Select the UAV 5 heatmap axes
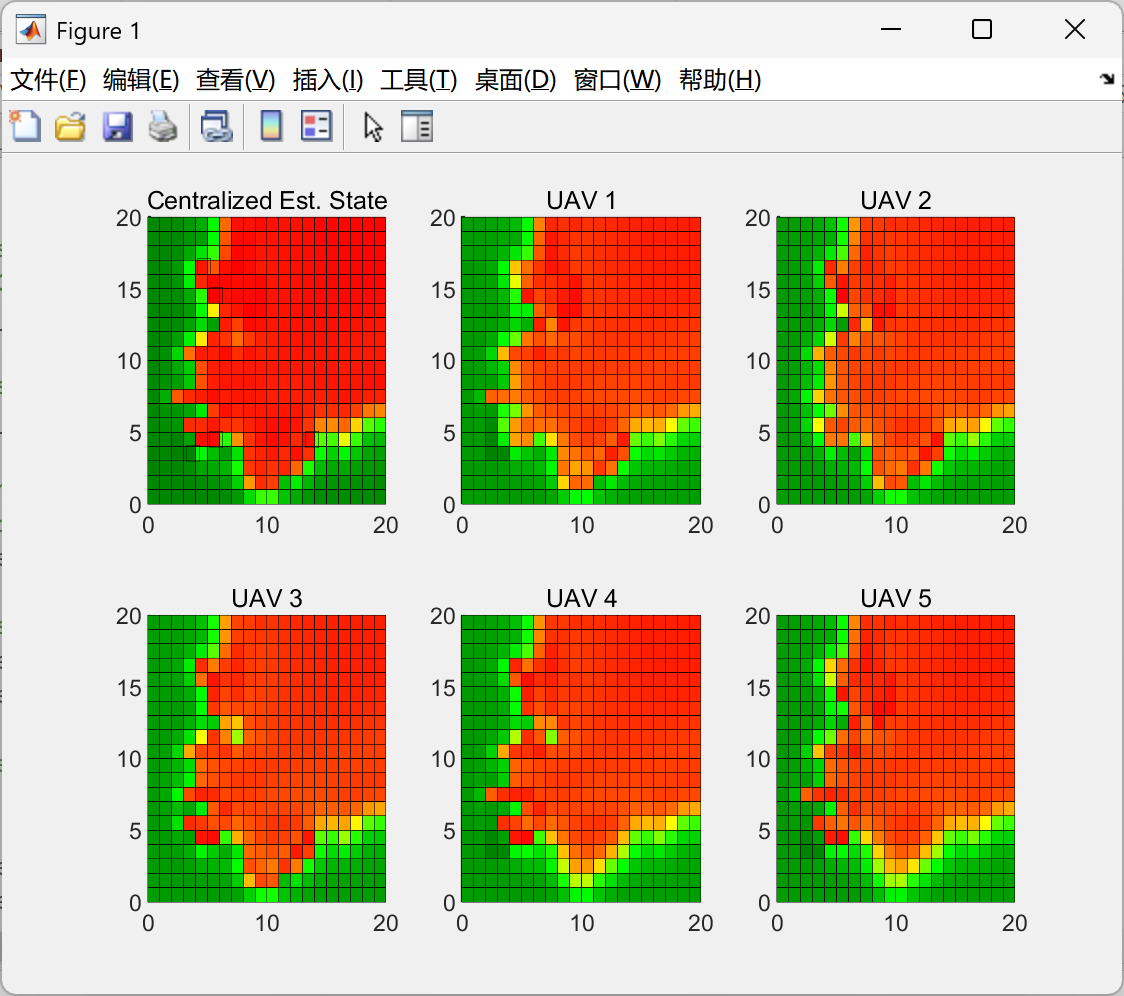The width and height of the screenshot is (1124, 996). (x=895, y=759)
